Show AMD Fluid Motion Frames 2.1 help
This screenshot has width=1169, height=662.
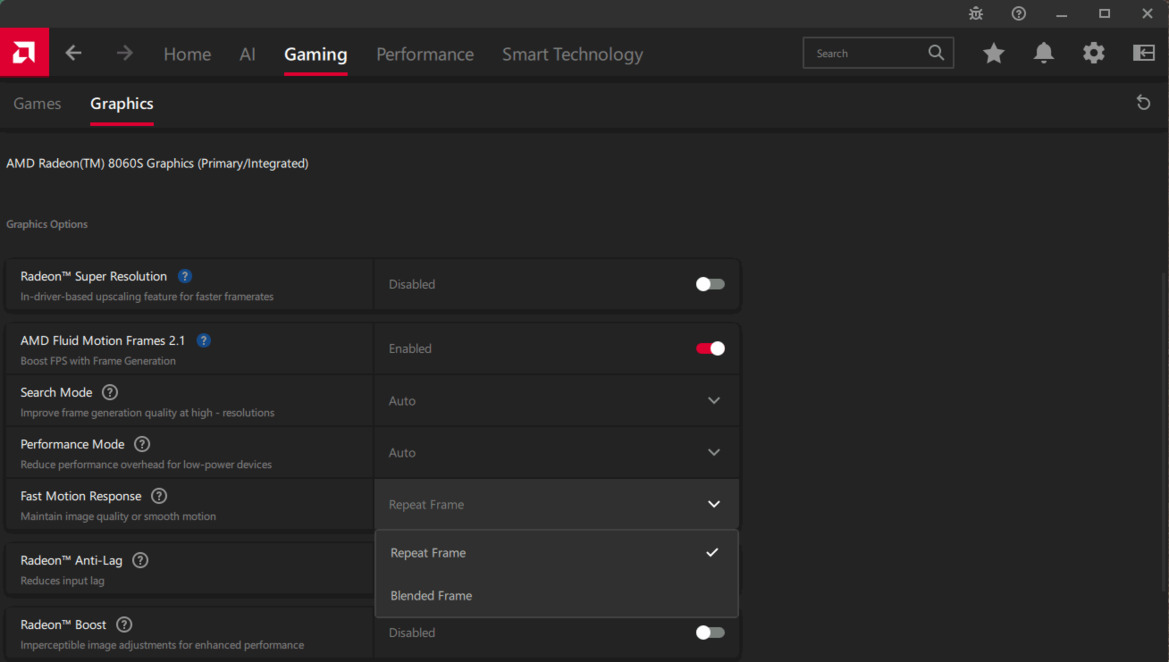204,341
